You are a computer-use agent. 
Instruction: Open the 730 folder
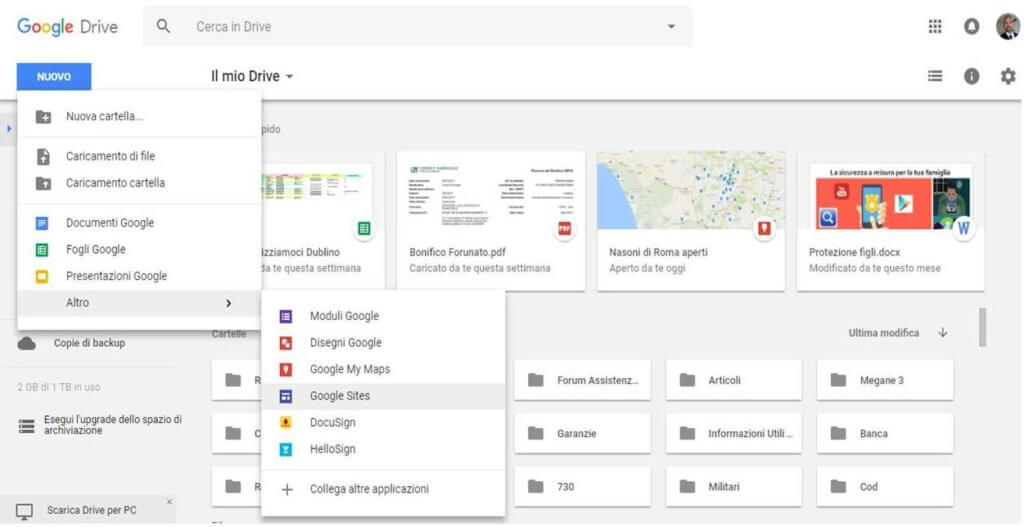point(583,487)
